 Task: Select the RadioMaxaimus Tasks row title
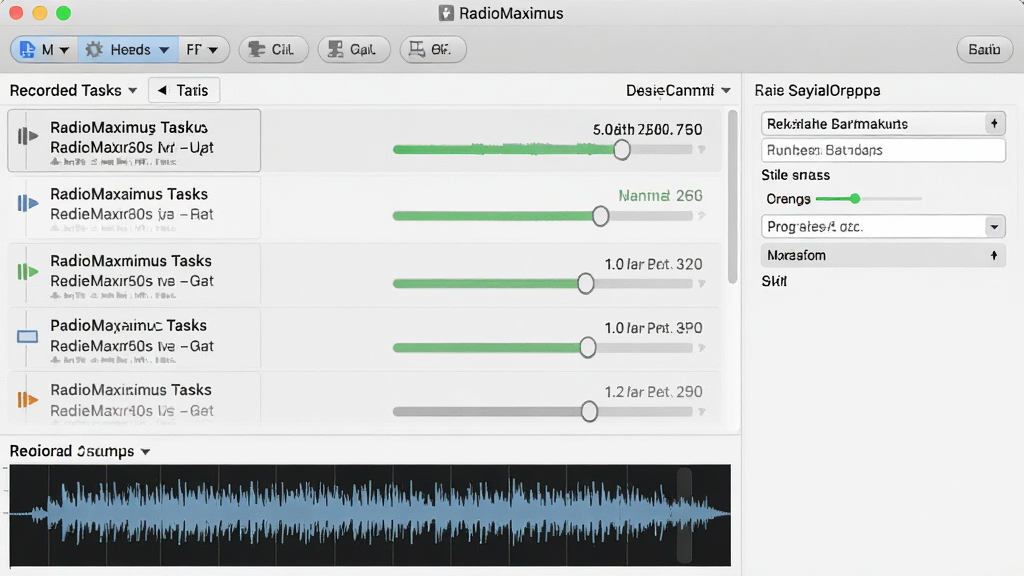(129, 194)
